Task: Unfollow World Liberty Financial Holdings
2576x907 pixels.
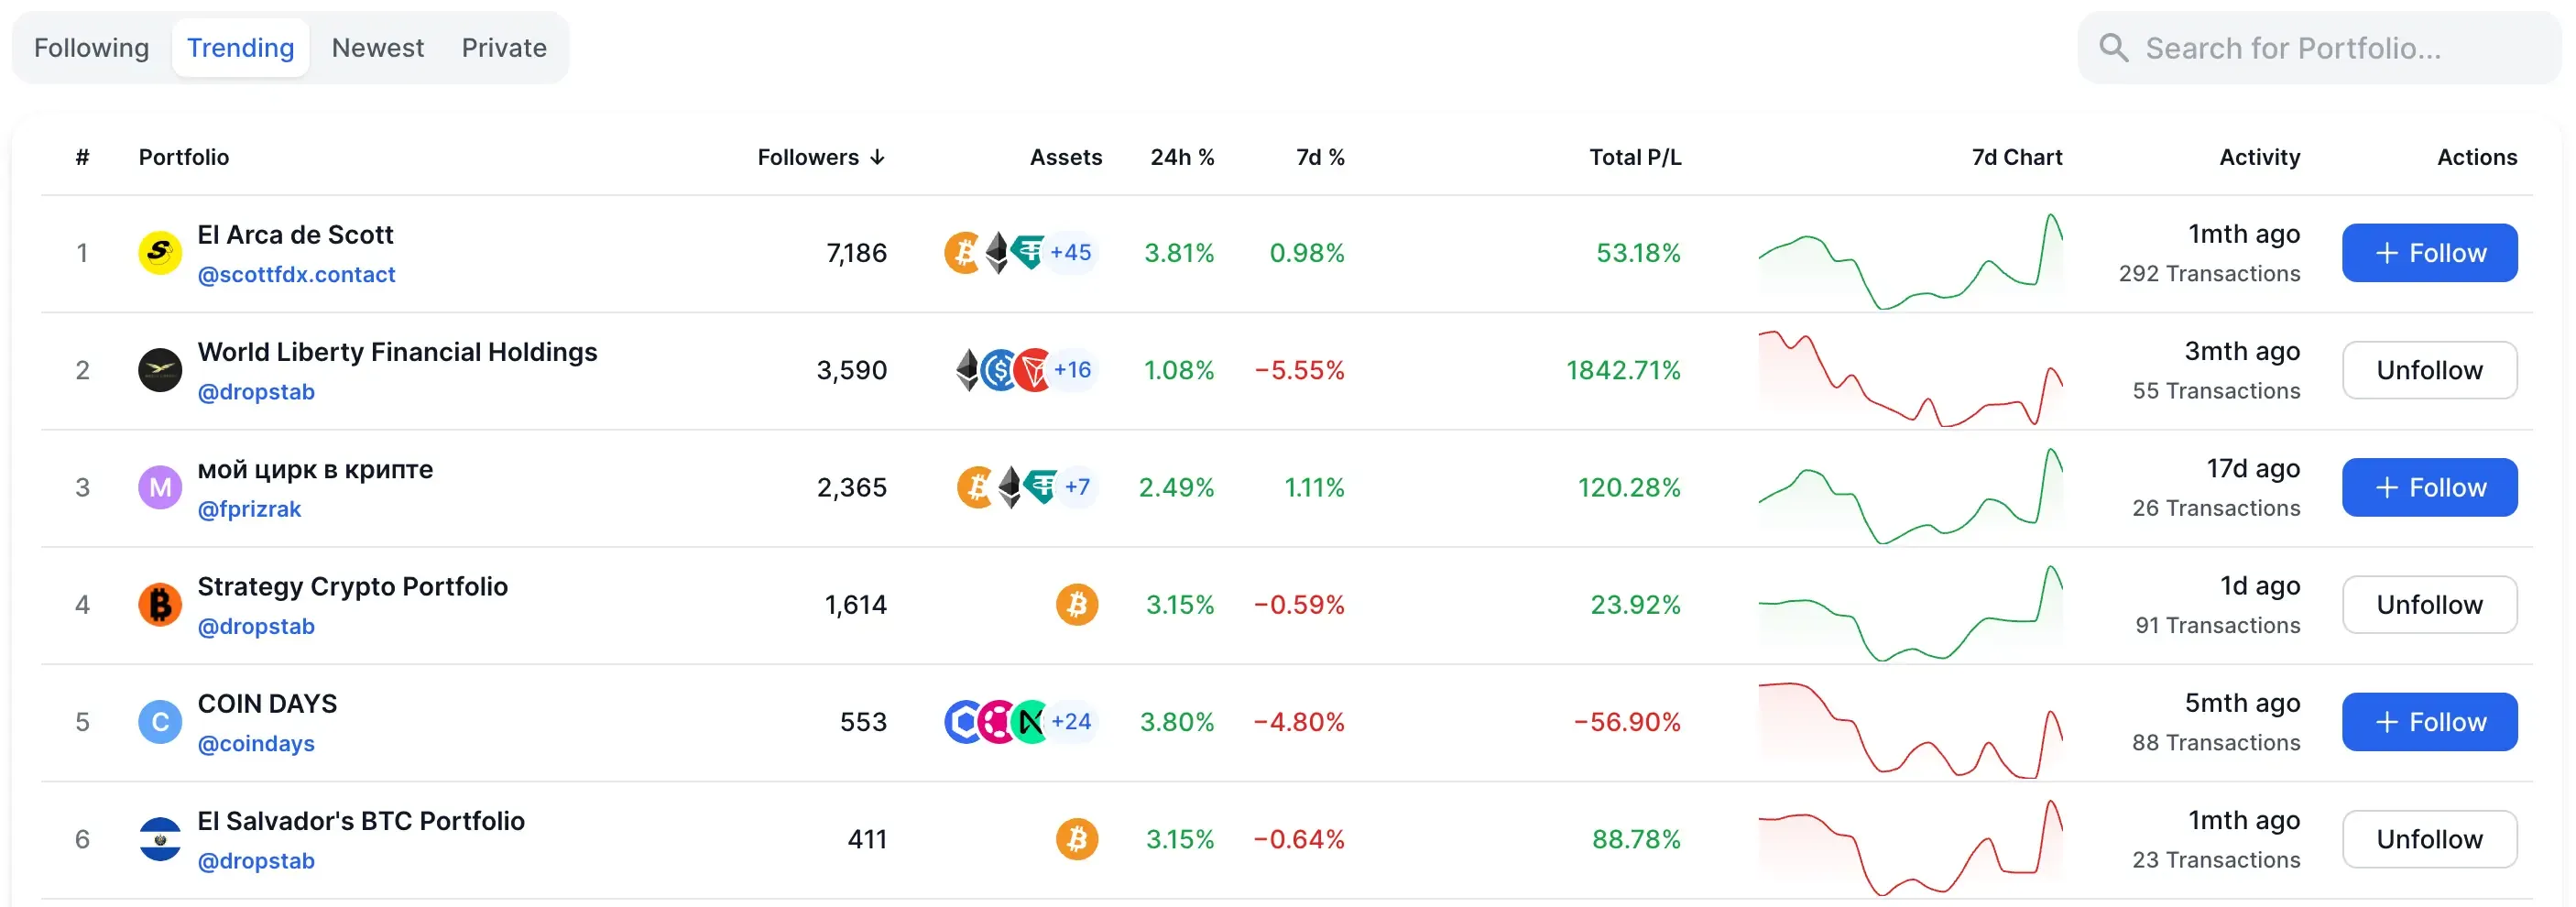Action: 2430,370
